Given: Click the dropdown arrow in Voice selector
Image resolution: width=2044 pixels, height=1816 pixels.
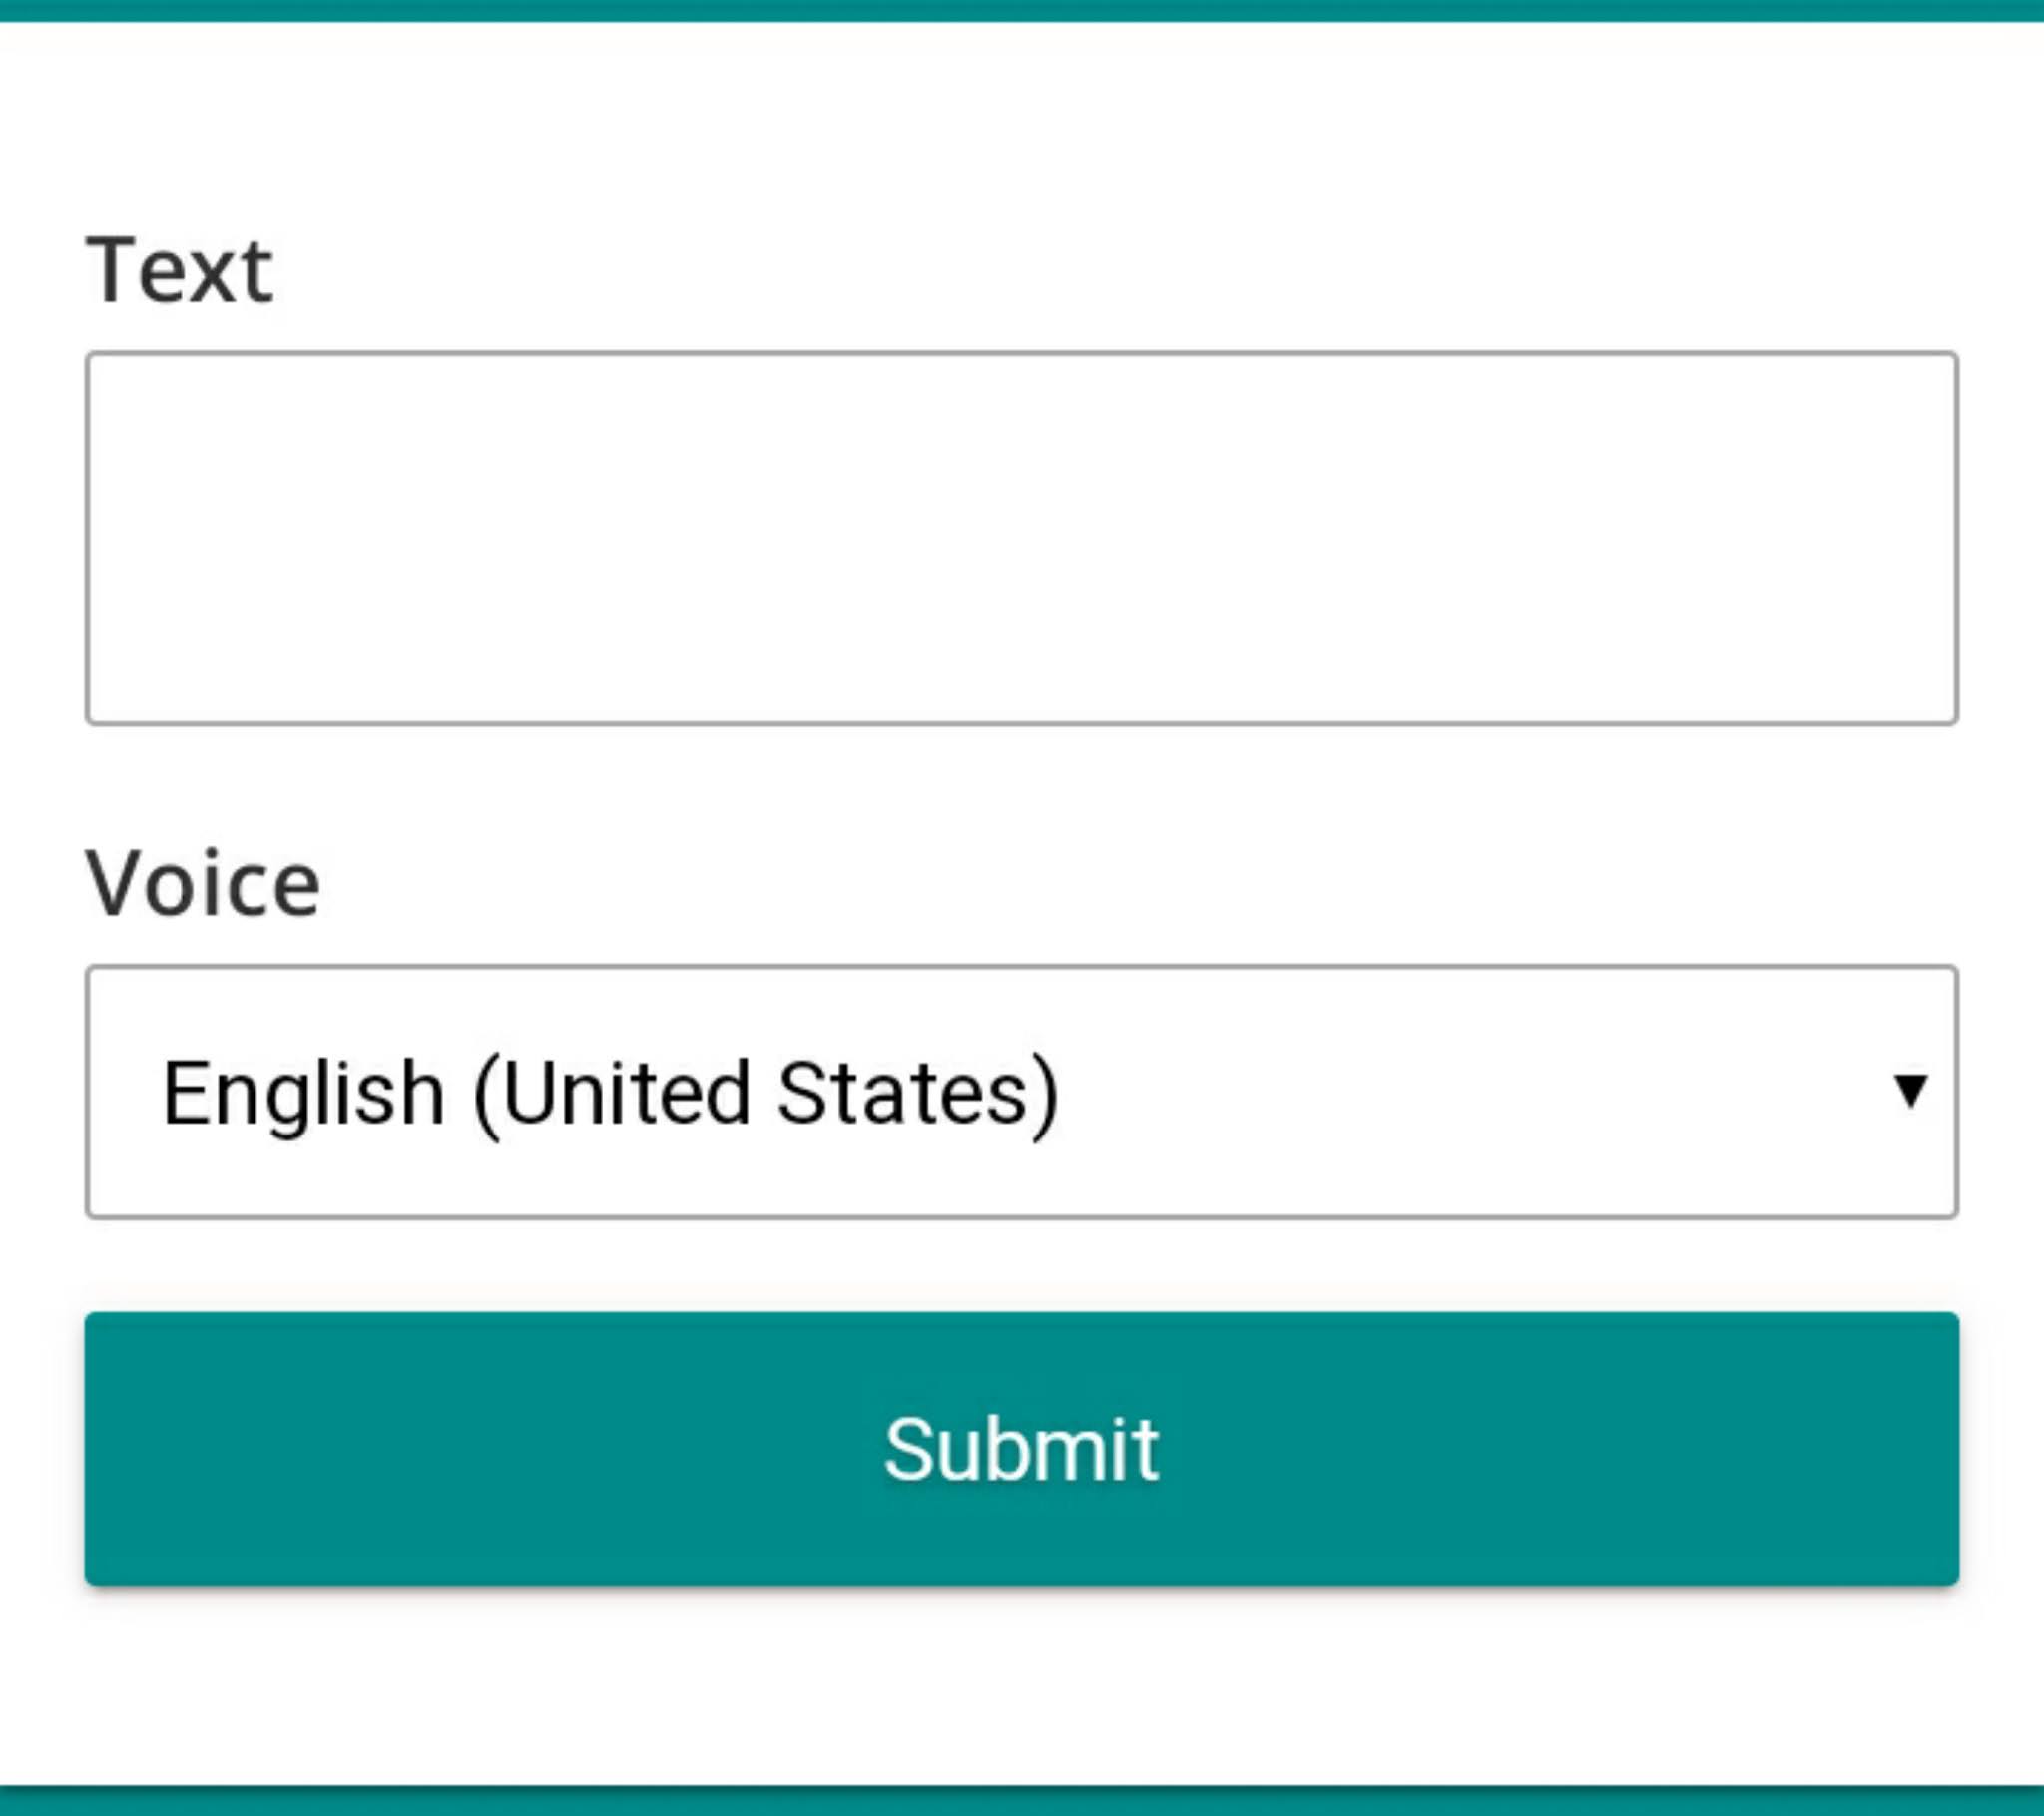Looking at the screenshot, I should point(1910,1091).
